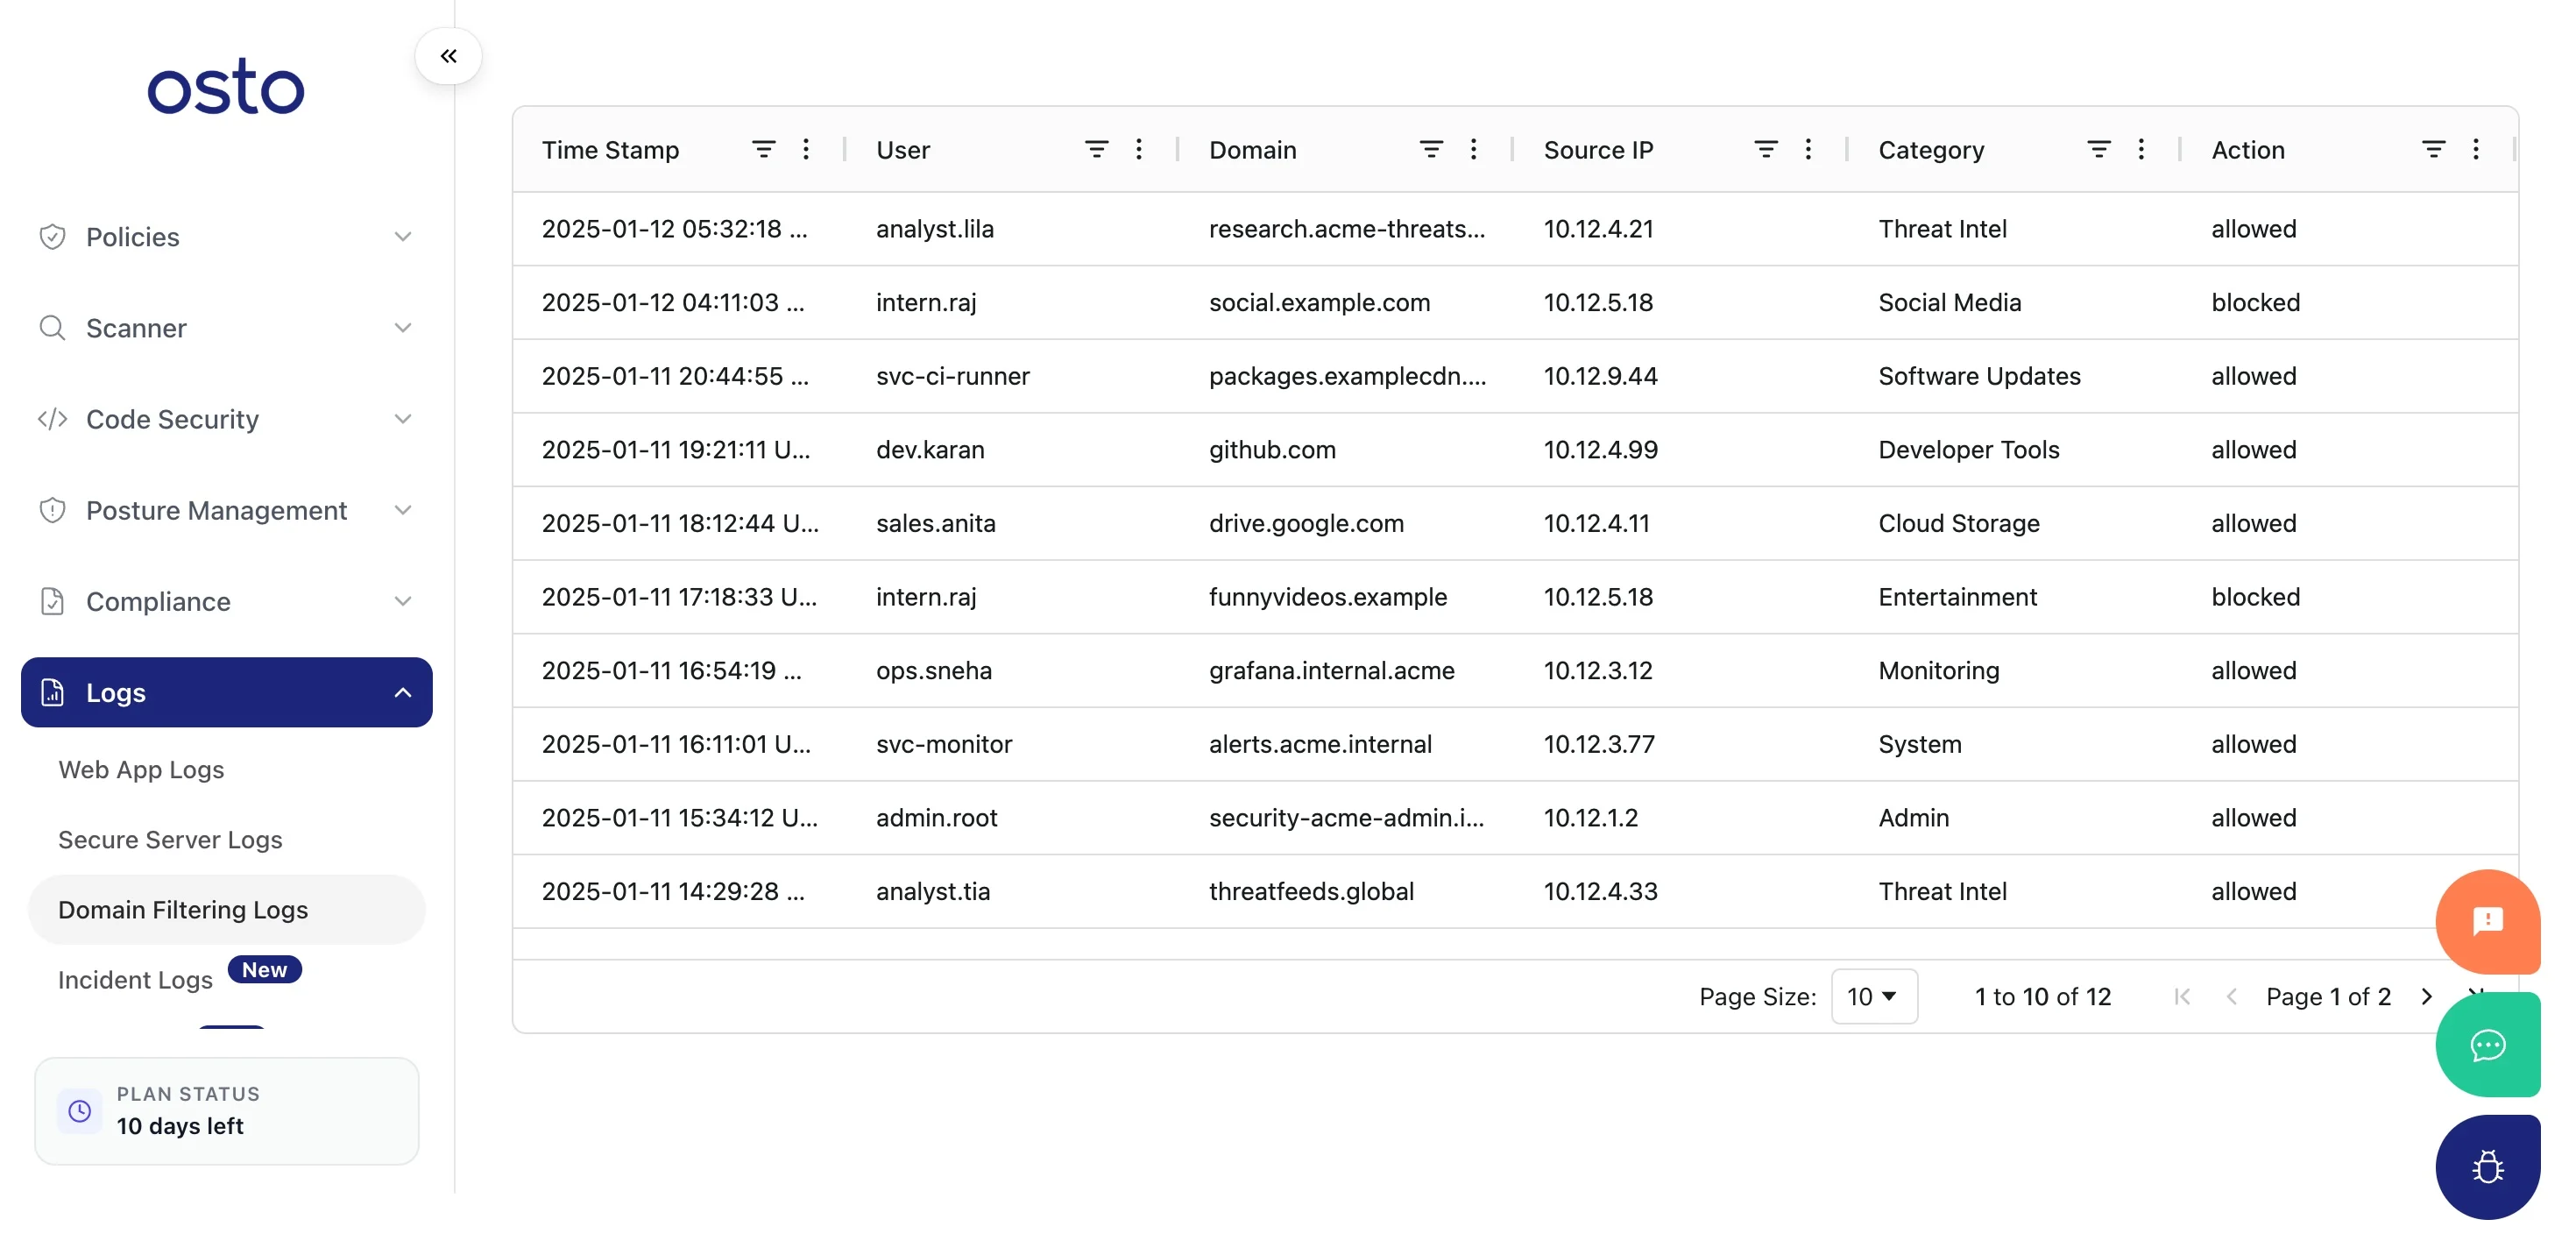Go to next page arrow

coord(2426,996)
